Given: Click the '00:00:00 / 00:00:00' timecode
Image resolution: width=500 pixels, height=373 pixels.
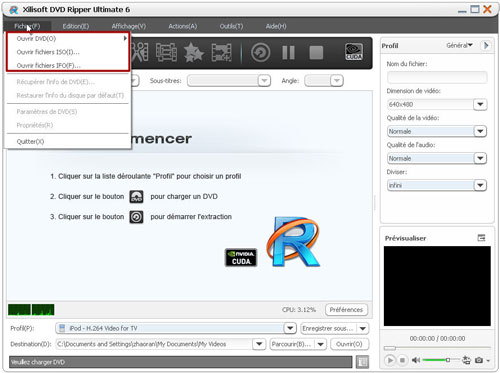Looking at the screenshot, I should click(437, 338).
